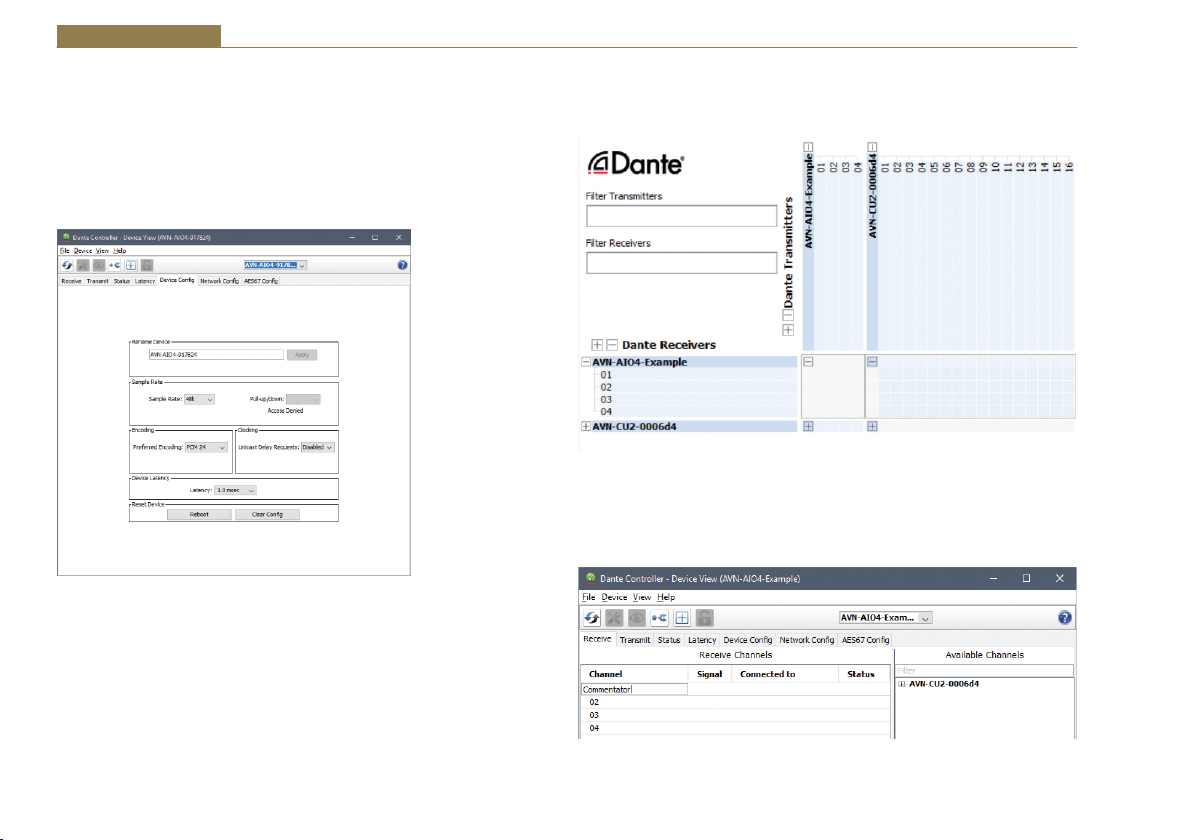Switch to Device Config tab in AVN-AIO4-Example window
The image size is (1192, 840).
(747, 640)
